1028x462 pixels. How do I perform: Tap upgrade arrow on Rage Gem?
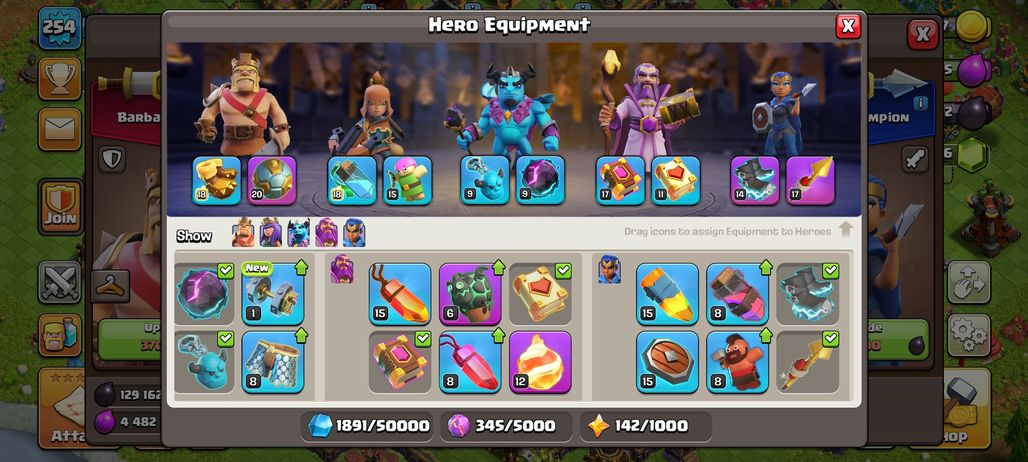coord(498,267)
